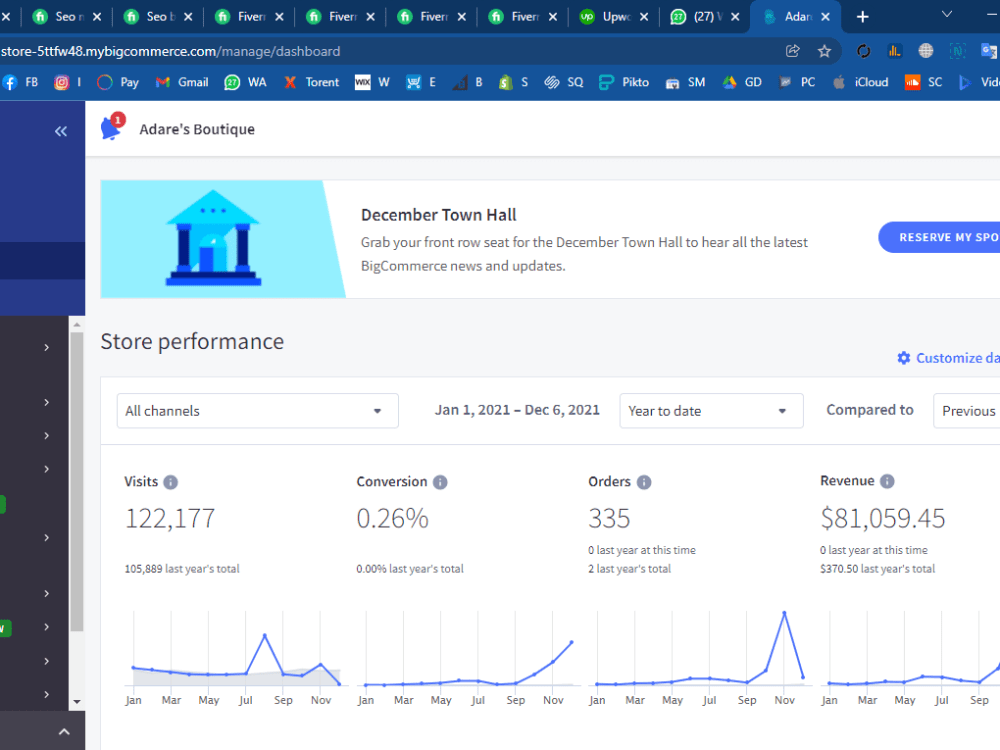Open the Shopify S bookmark
The width and height of the screenshot is (1000, 750).
click(x=514, y=82)
